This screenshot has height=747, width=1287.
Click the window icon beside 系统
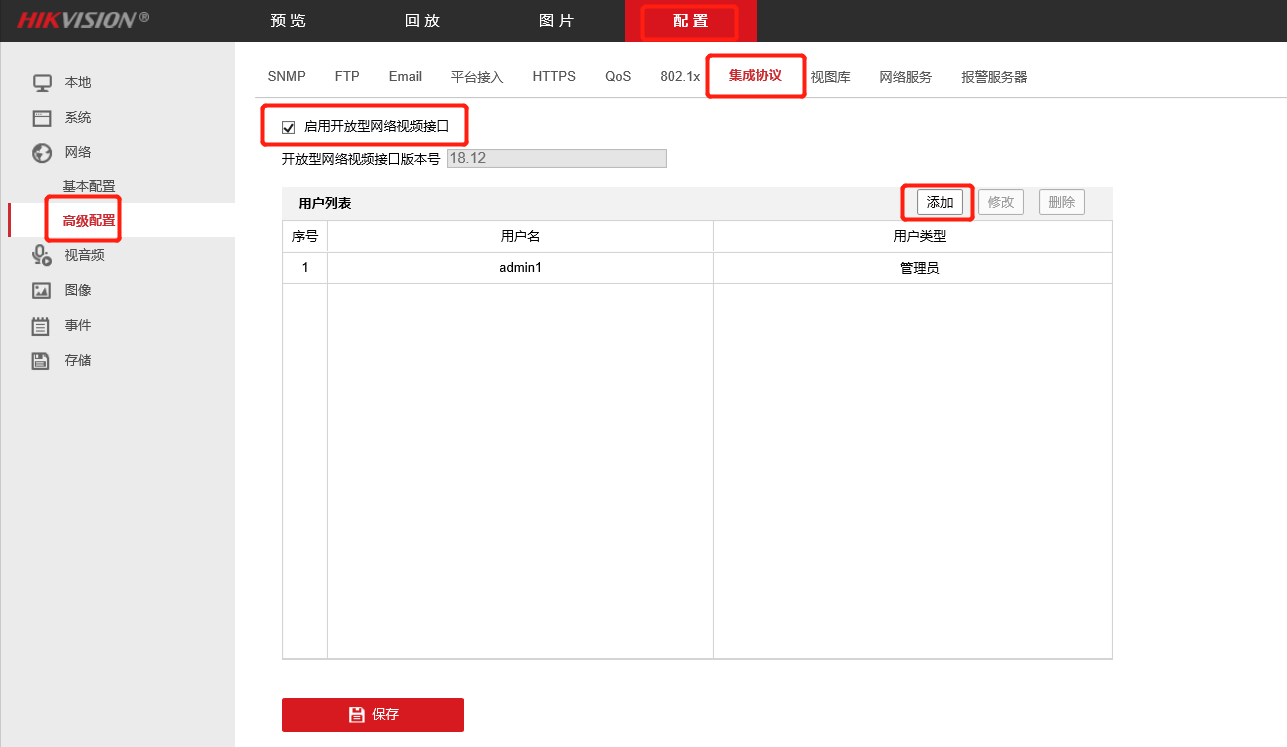[x=41, y=118]
